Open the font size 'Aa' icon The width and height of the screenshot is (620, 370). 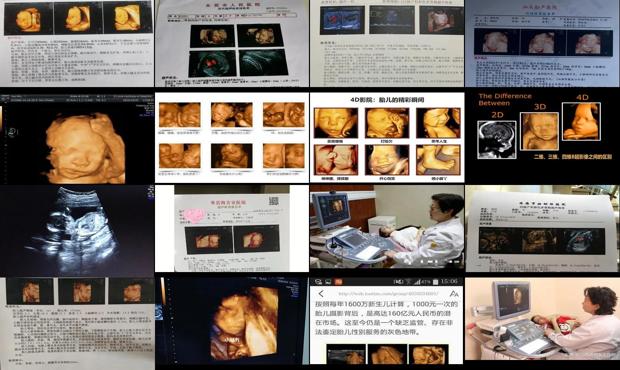click(454, 294)
